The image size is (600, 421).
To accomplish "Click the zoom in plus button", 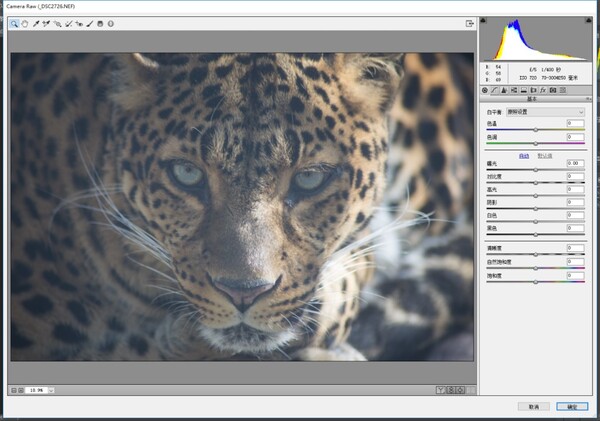I will pyautogui.click(x=21, y=390).
